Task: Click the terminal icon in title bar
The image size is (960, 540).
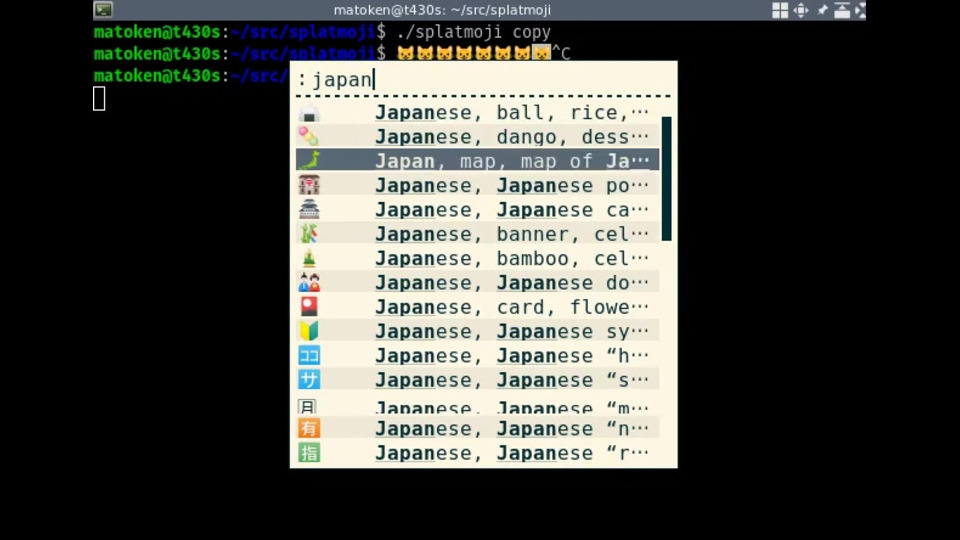Action: (103, 9)
